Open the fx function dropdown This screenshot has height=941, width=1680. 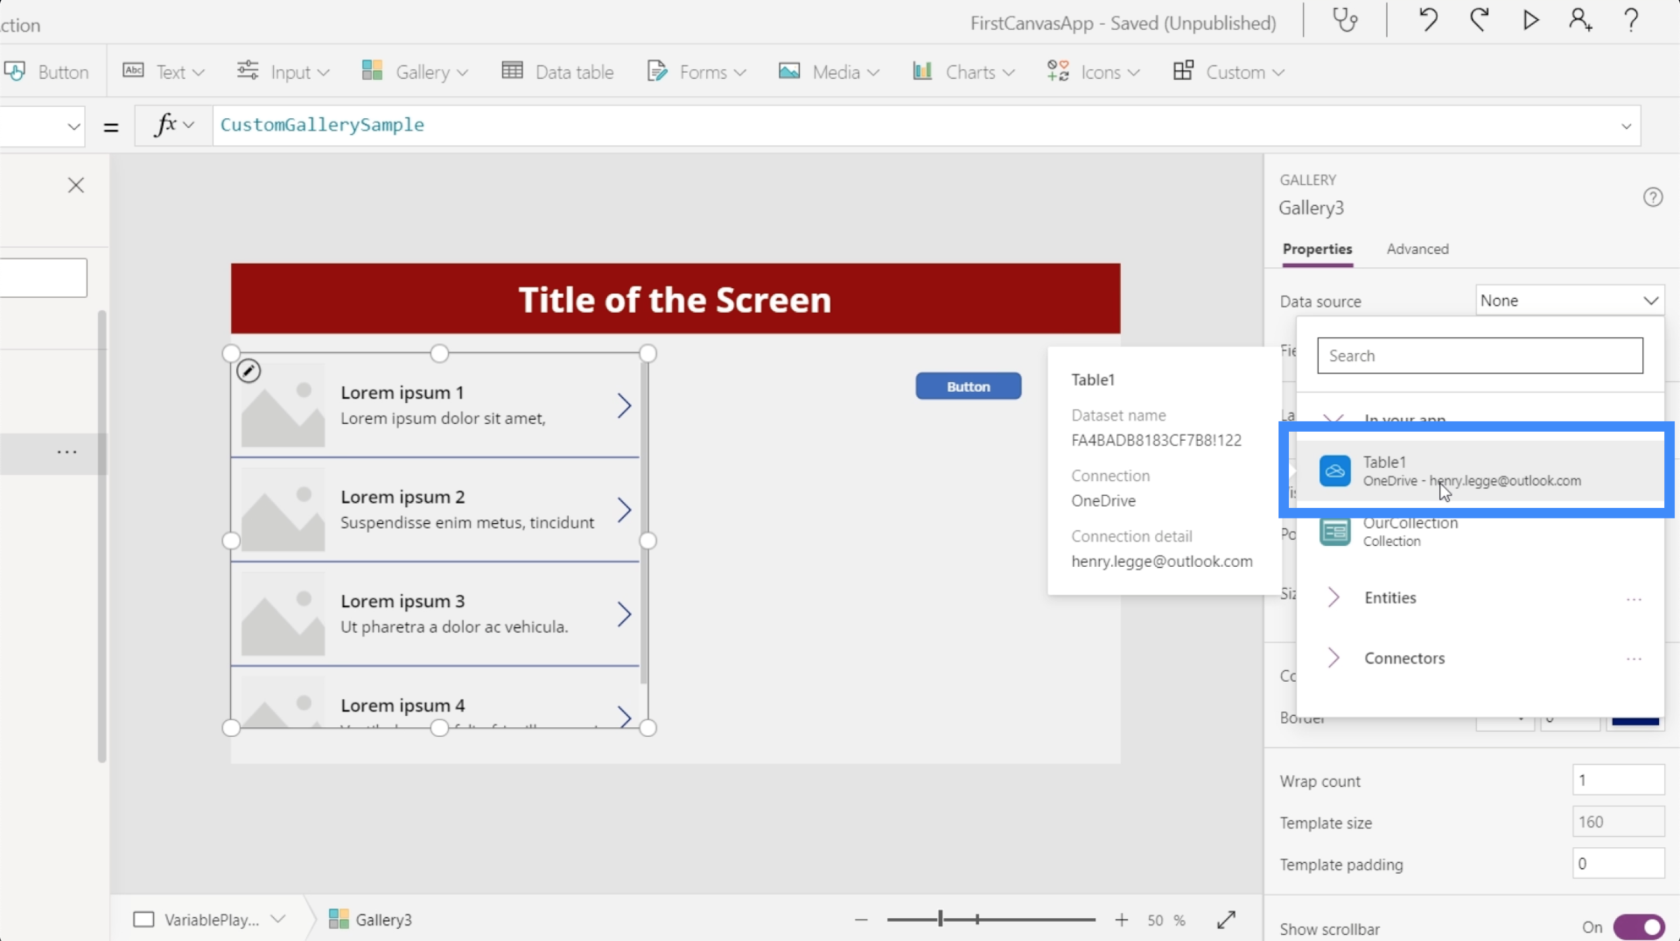pyautogui.click(x=174, y=125)
